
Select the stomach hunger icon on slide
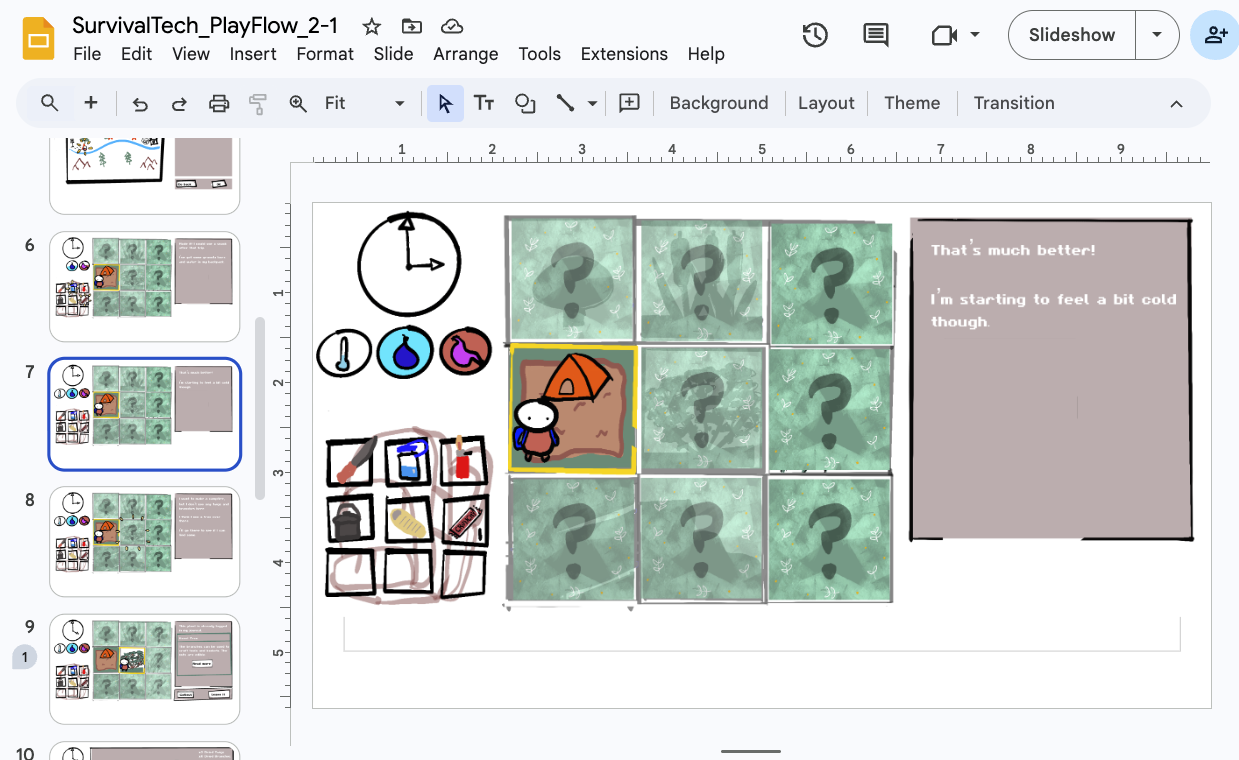pyautogui.click(x=465, y=352)
